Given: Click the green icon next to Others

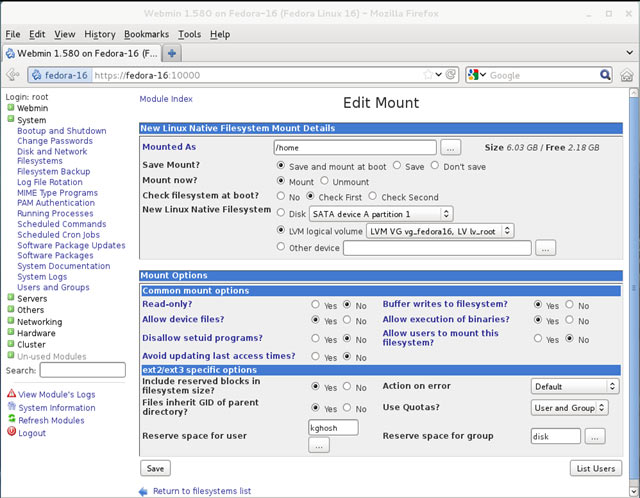Looking at the screenshot, I should 11,309.
